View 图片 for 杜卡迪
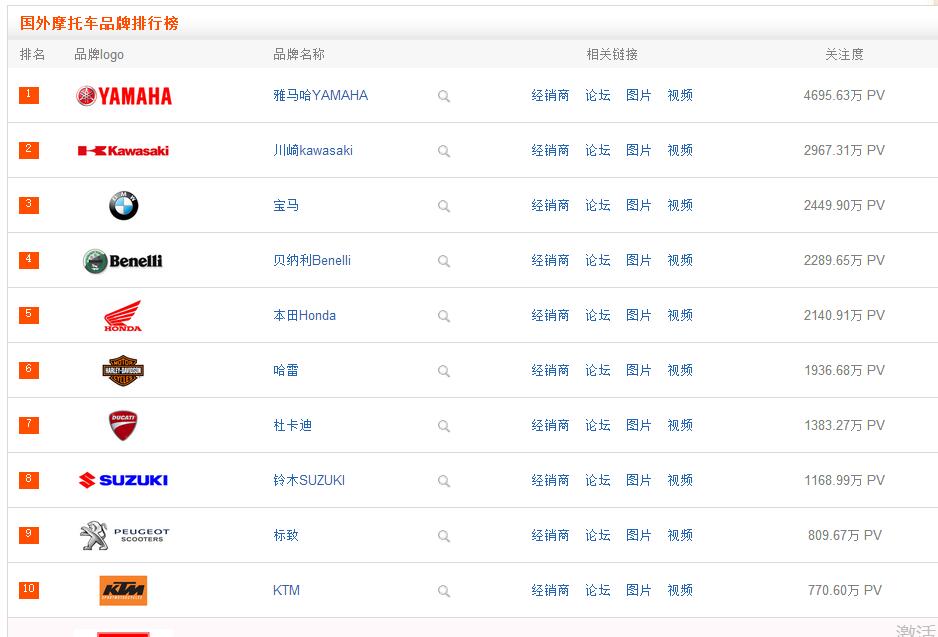938x637 pixels. click(x=638, y=426)
